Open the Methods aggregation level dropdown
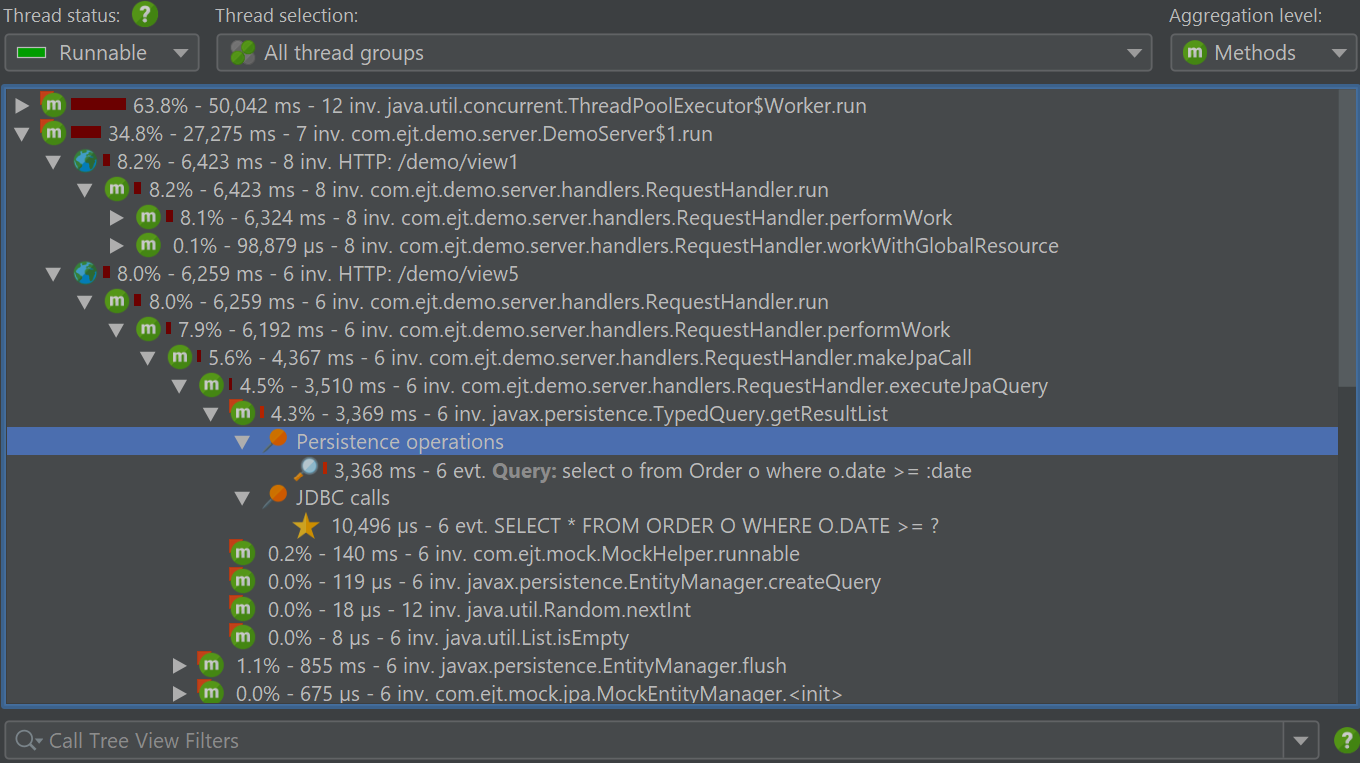The width and height of the screenshot is (1360, 763). click(x=1264, y=53)
